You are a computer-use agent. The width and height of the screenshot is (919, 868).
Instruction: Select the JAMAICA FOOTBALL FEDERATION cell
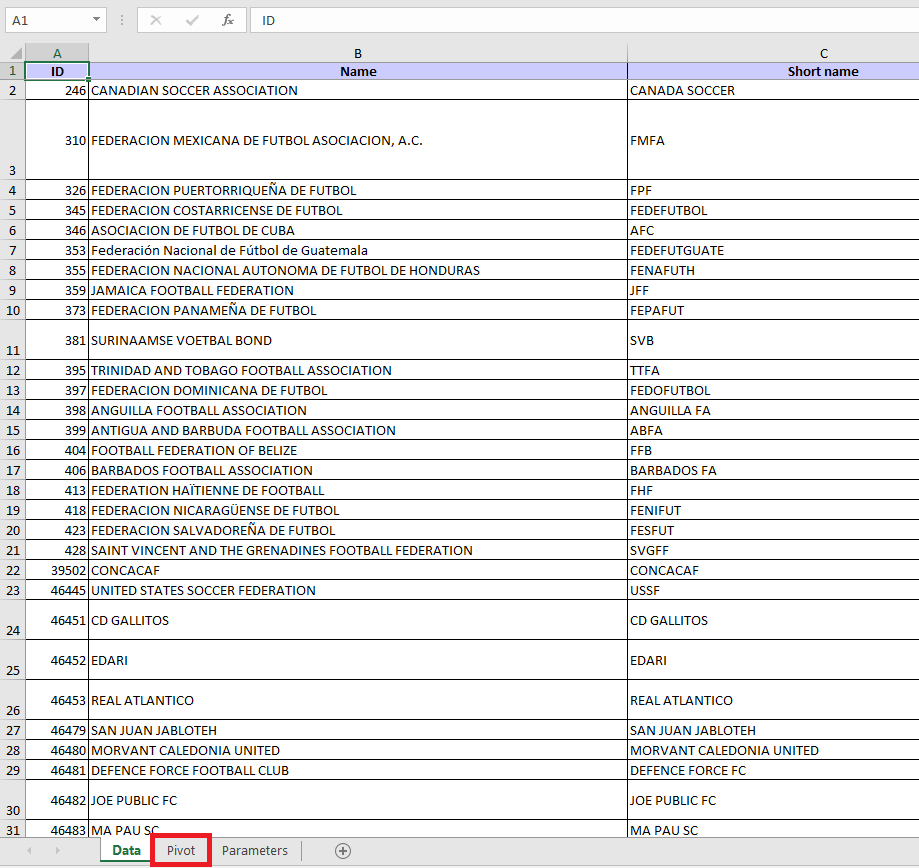coord(358,290)
